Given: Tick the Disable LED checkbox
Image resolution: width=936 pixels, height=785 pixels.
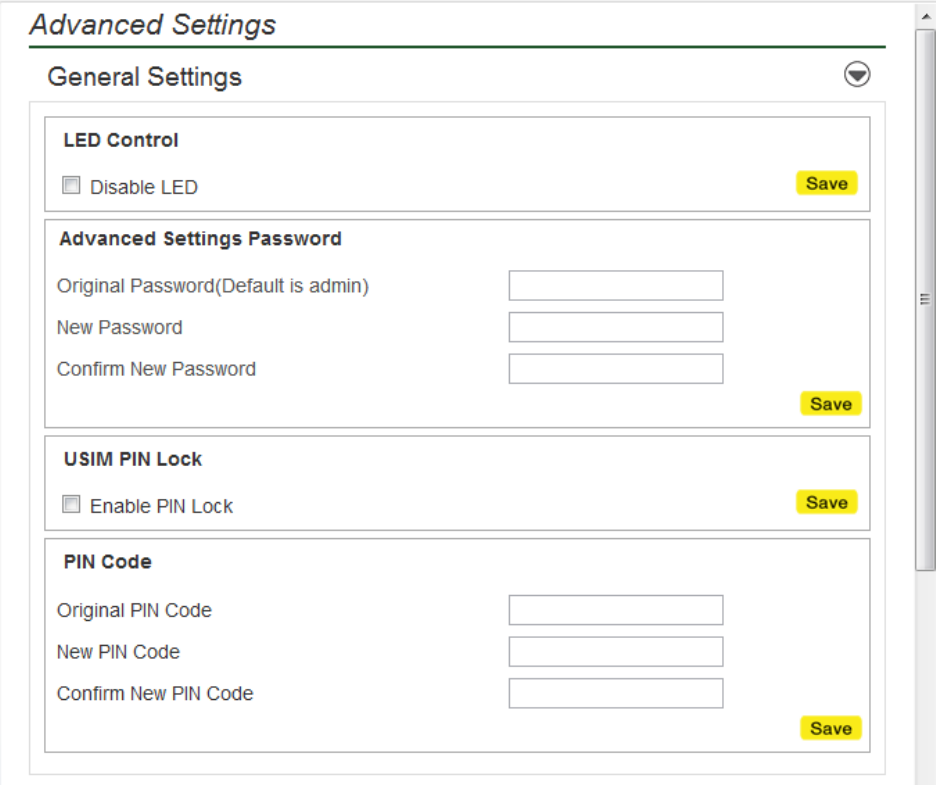Looking at the screenshot, I should (72, 185).
